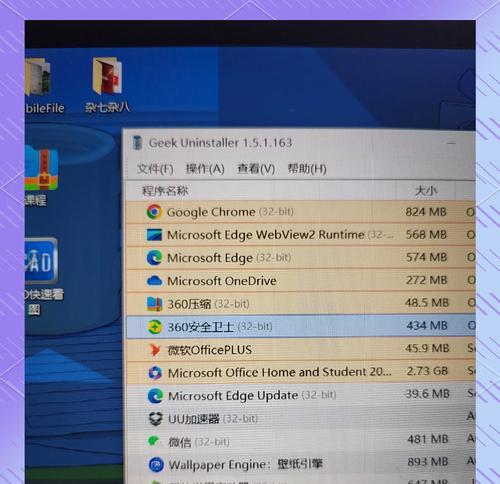Select Microsoft Edge Update row
The height and width of the screenshot is (484, 500).
301,396
